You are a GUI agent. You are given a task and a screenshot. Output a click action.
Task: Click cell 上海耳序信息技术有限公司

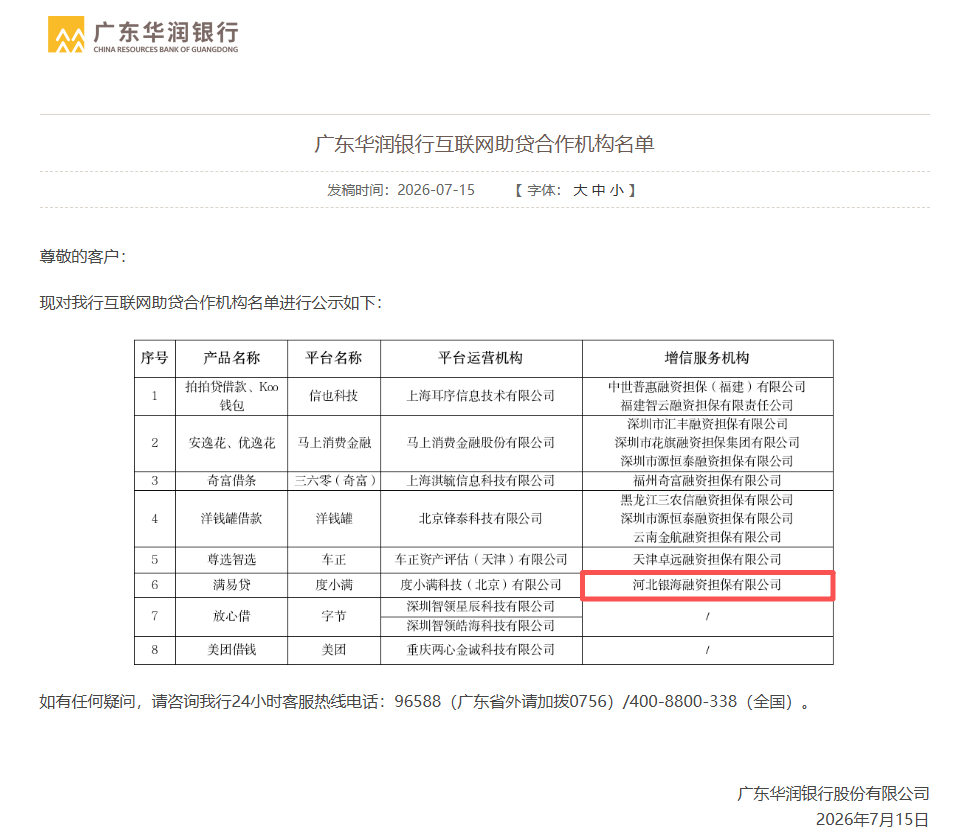[481, 396]
